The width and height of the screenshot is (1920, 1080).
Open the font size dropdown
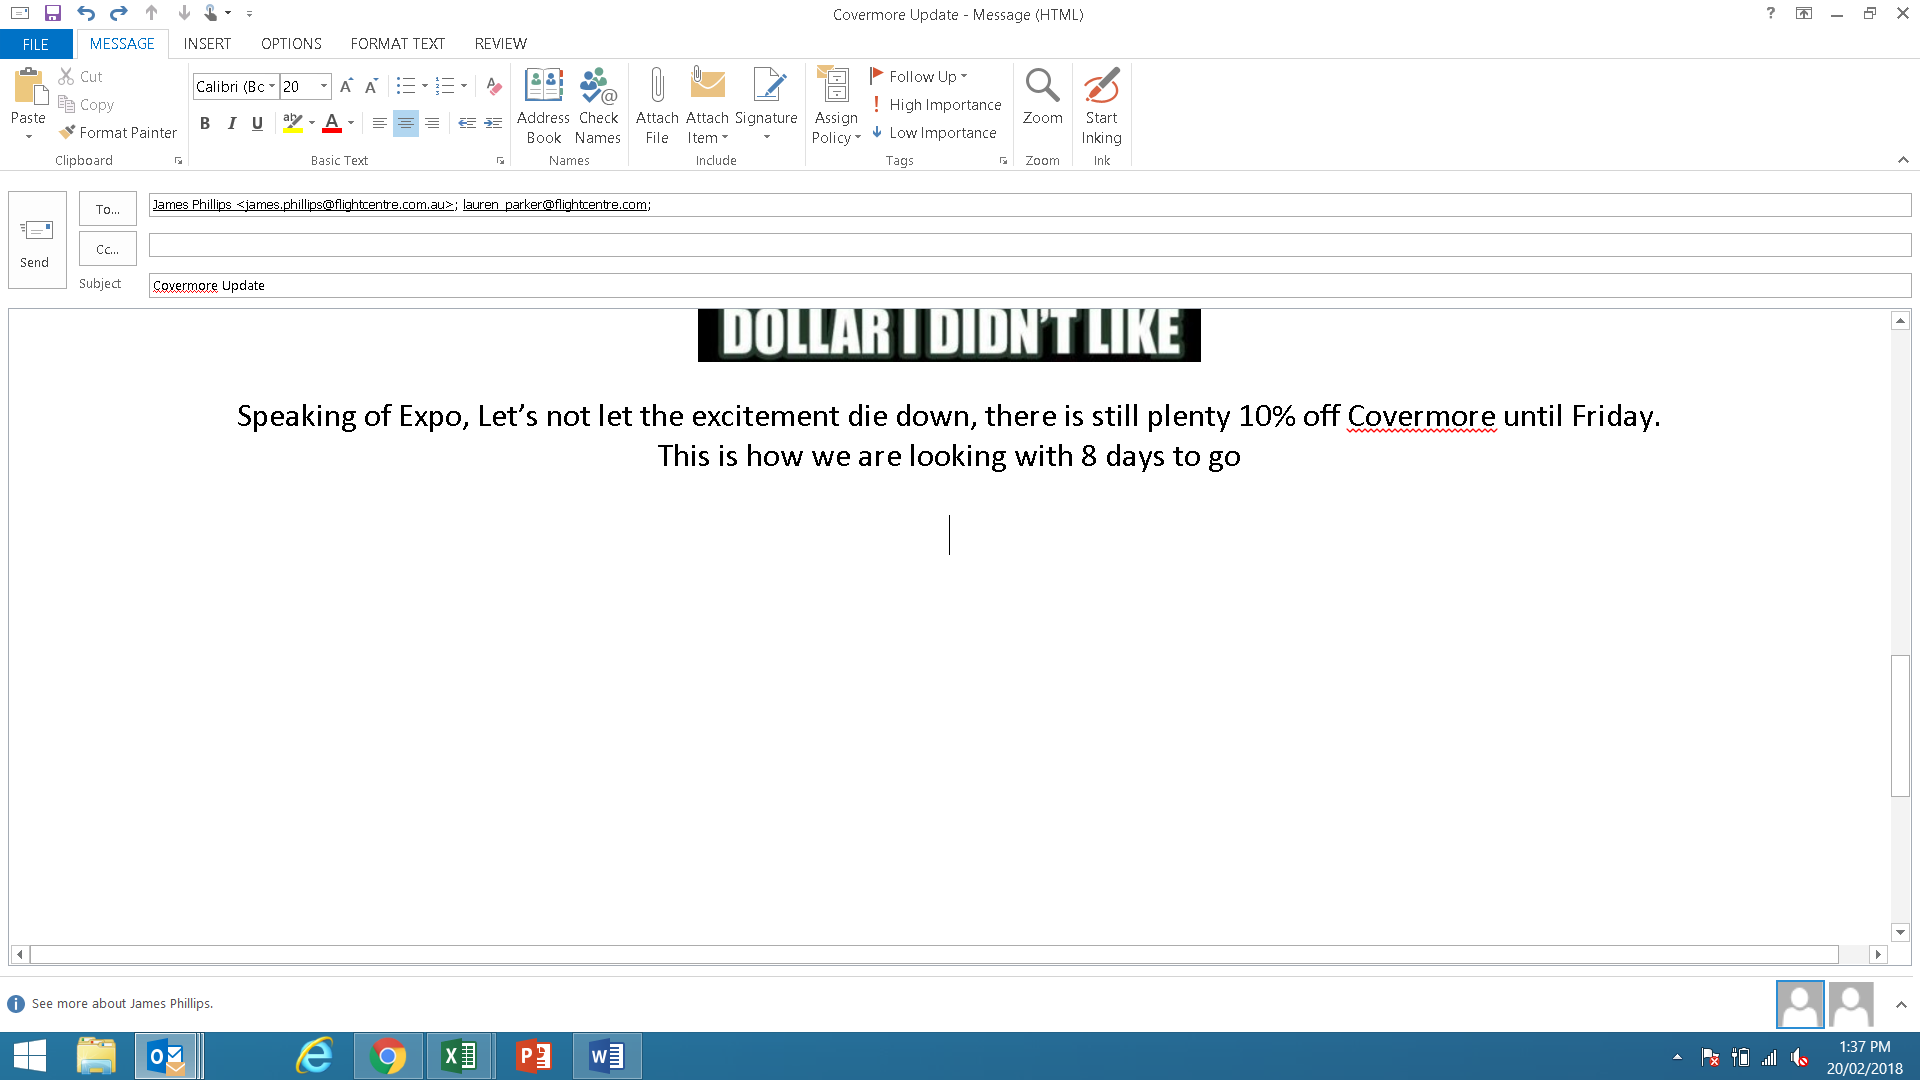coord(323,86)
